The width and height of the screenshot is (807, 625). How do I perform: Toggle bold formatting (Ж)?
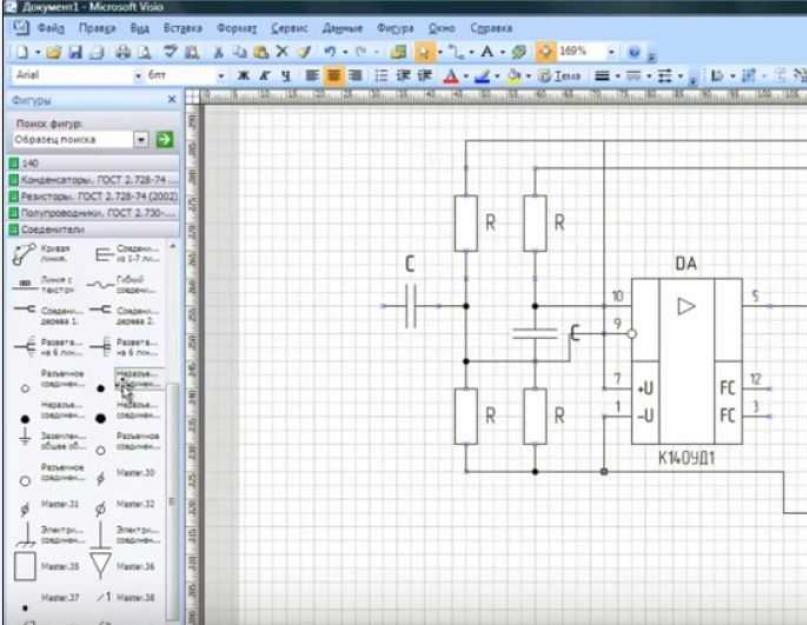point(243,76)
